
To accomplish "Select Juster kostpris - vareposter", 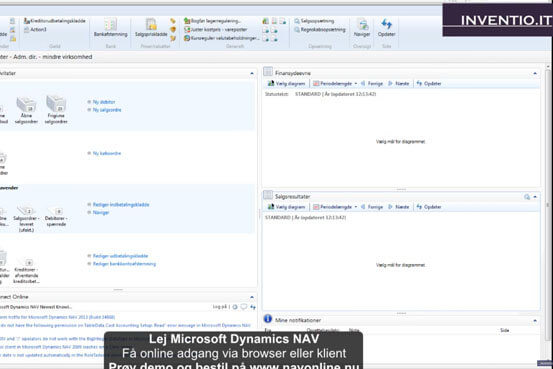I will click(x=215, y=30).
